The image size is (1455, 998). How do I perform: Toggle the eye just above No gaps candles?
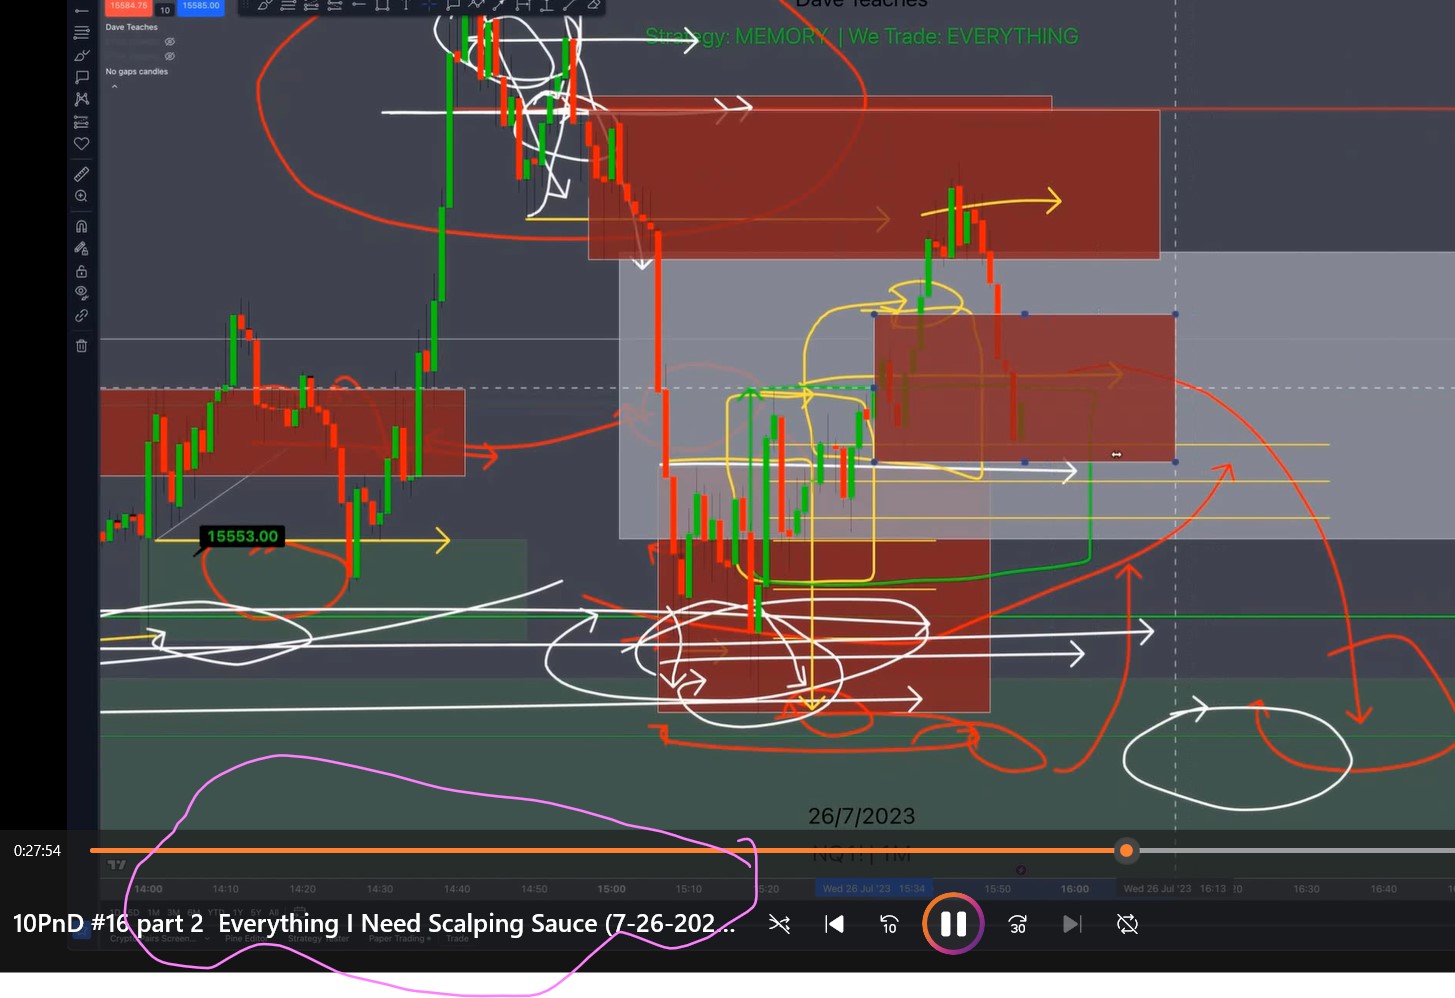[170, 56]
